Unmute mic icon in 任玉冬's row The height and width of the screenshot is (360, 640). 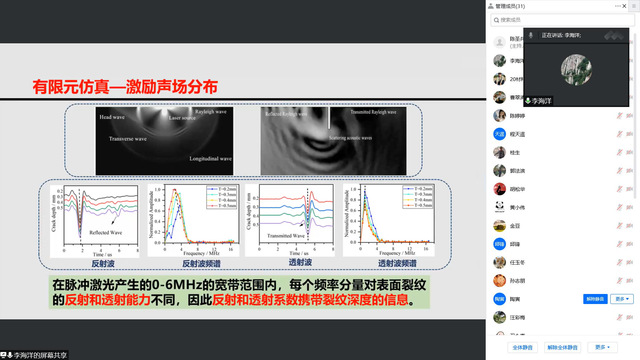[x=620, y=262]
